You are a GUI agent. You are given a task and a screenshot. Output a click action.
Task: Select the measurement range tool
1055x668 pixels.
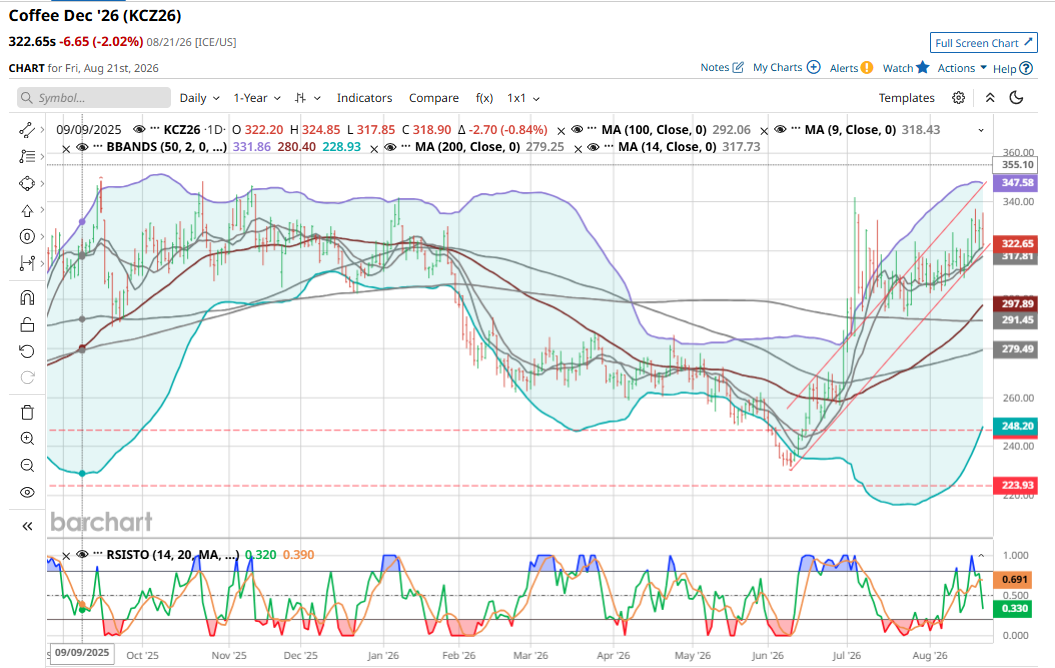[x=27, y=264]
